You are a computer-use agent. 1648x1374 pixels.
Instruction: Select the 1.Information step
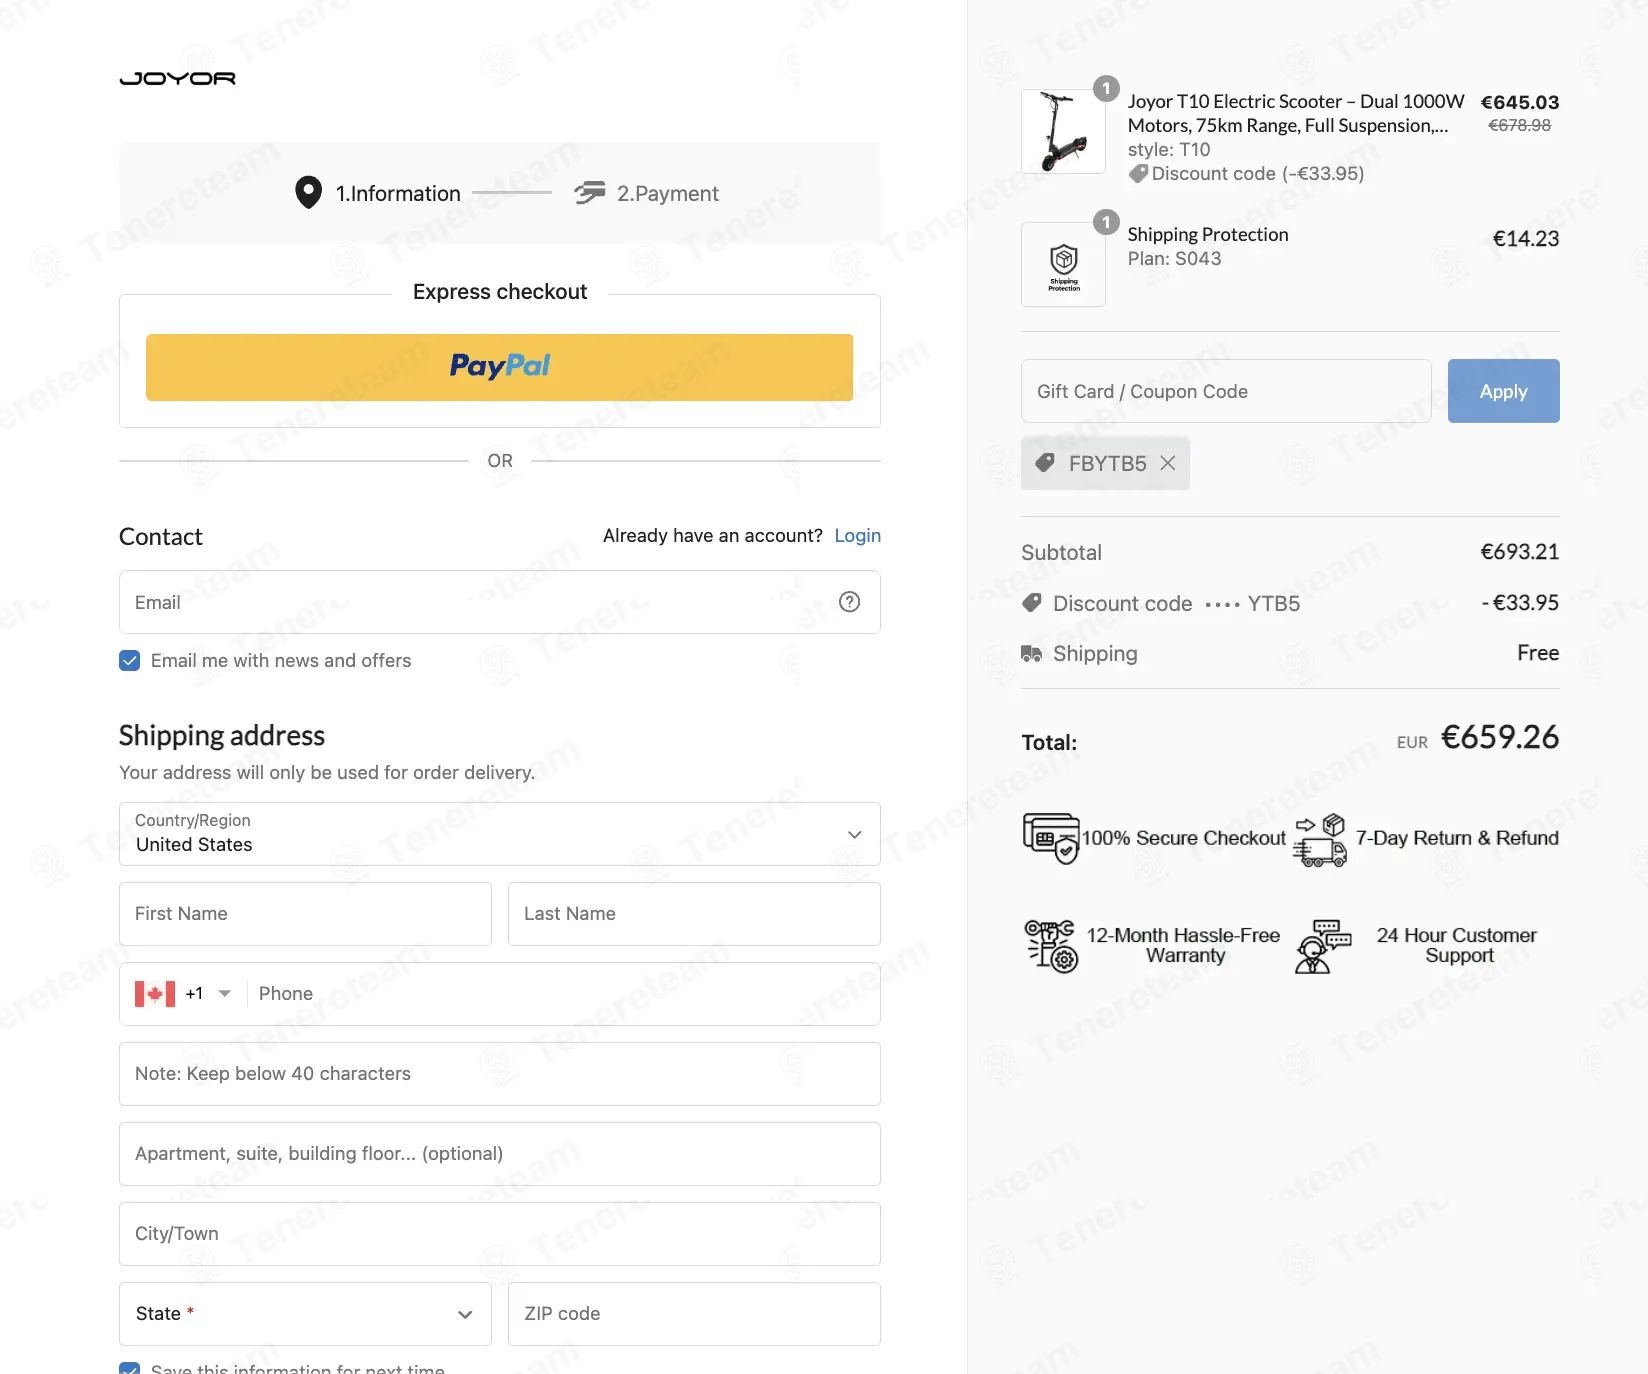pyautogui.click(x=378, y=193)
